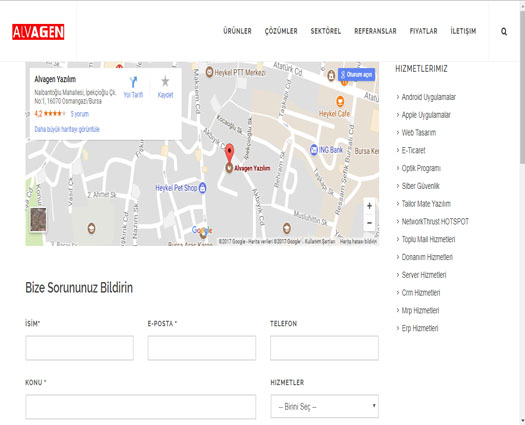Click the Heykel PTT Merkezi marker

[x=210, y=72]
